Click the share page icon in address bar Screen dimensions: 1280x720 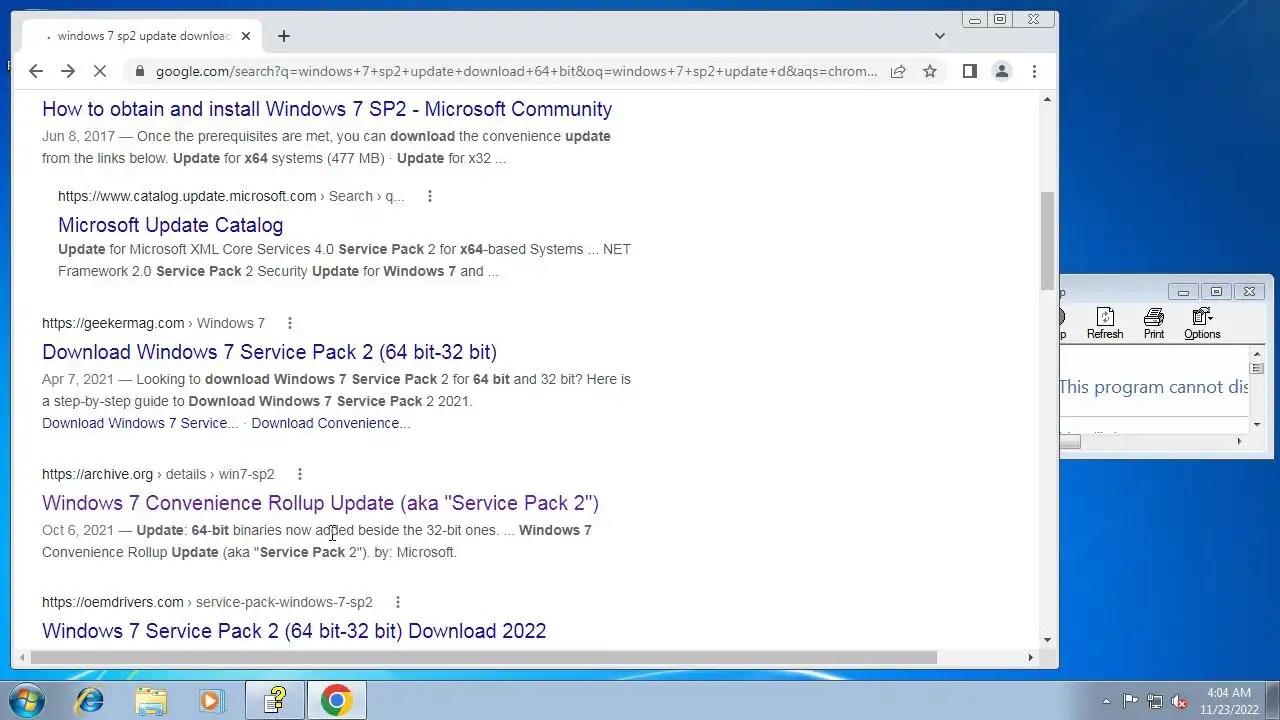tap(898, 71)
